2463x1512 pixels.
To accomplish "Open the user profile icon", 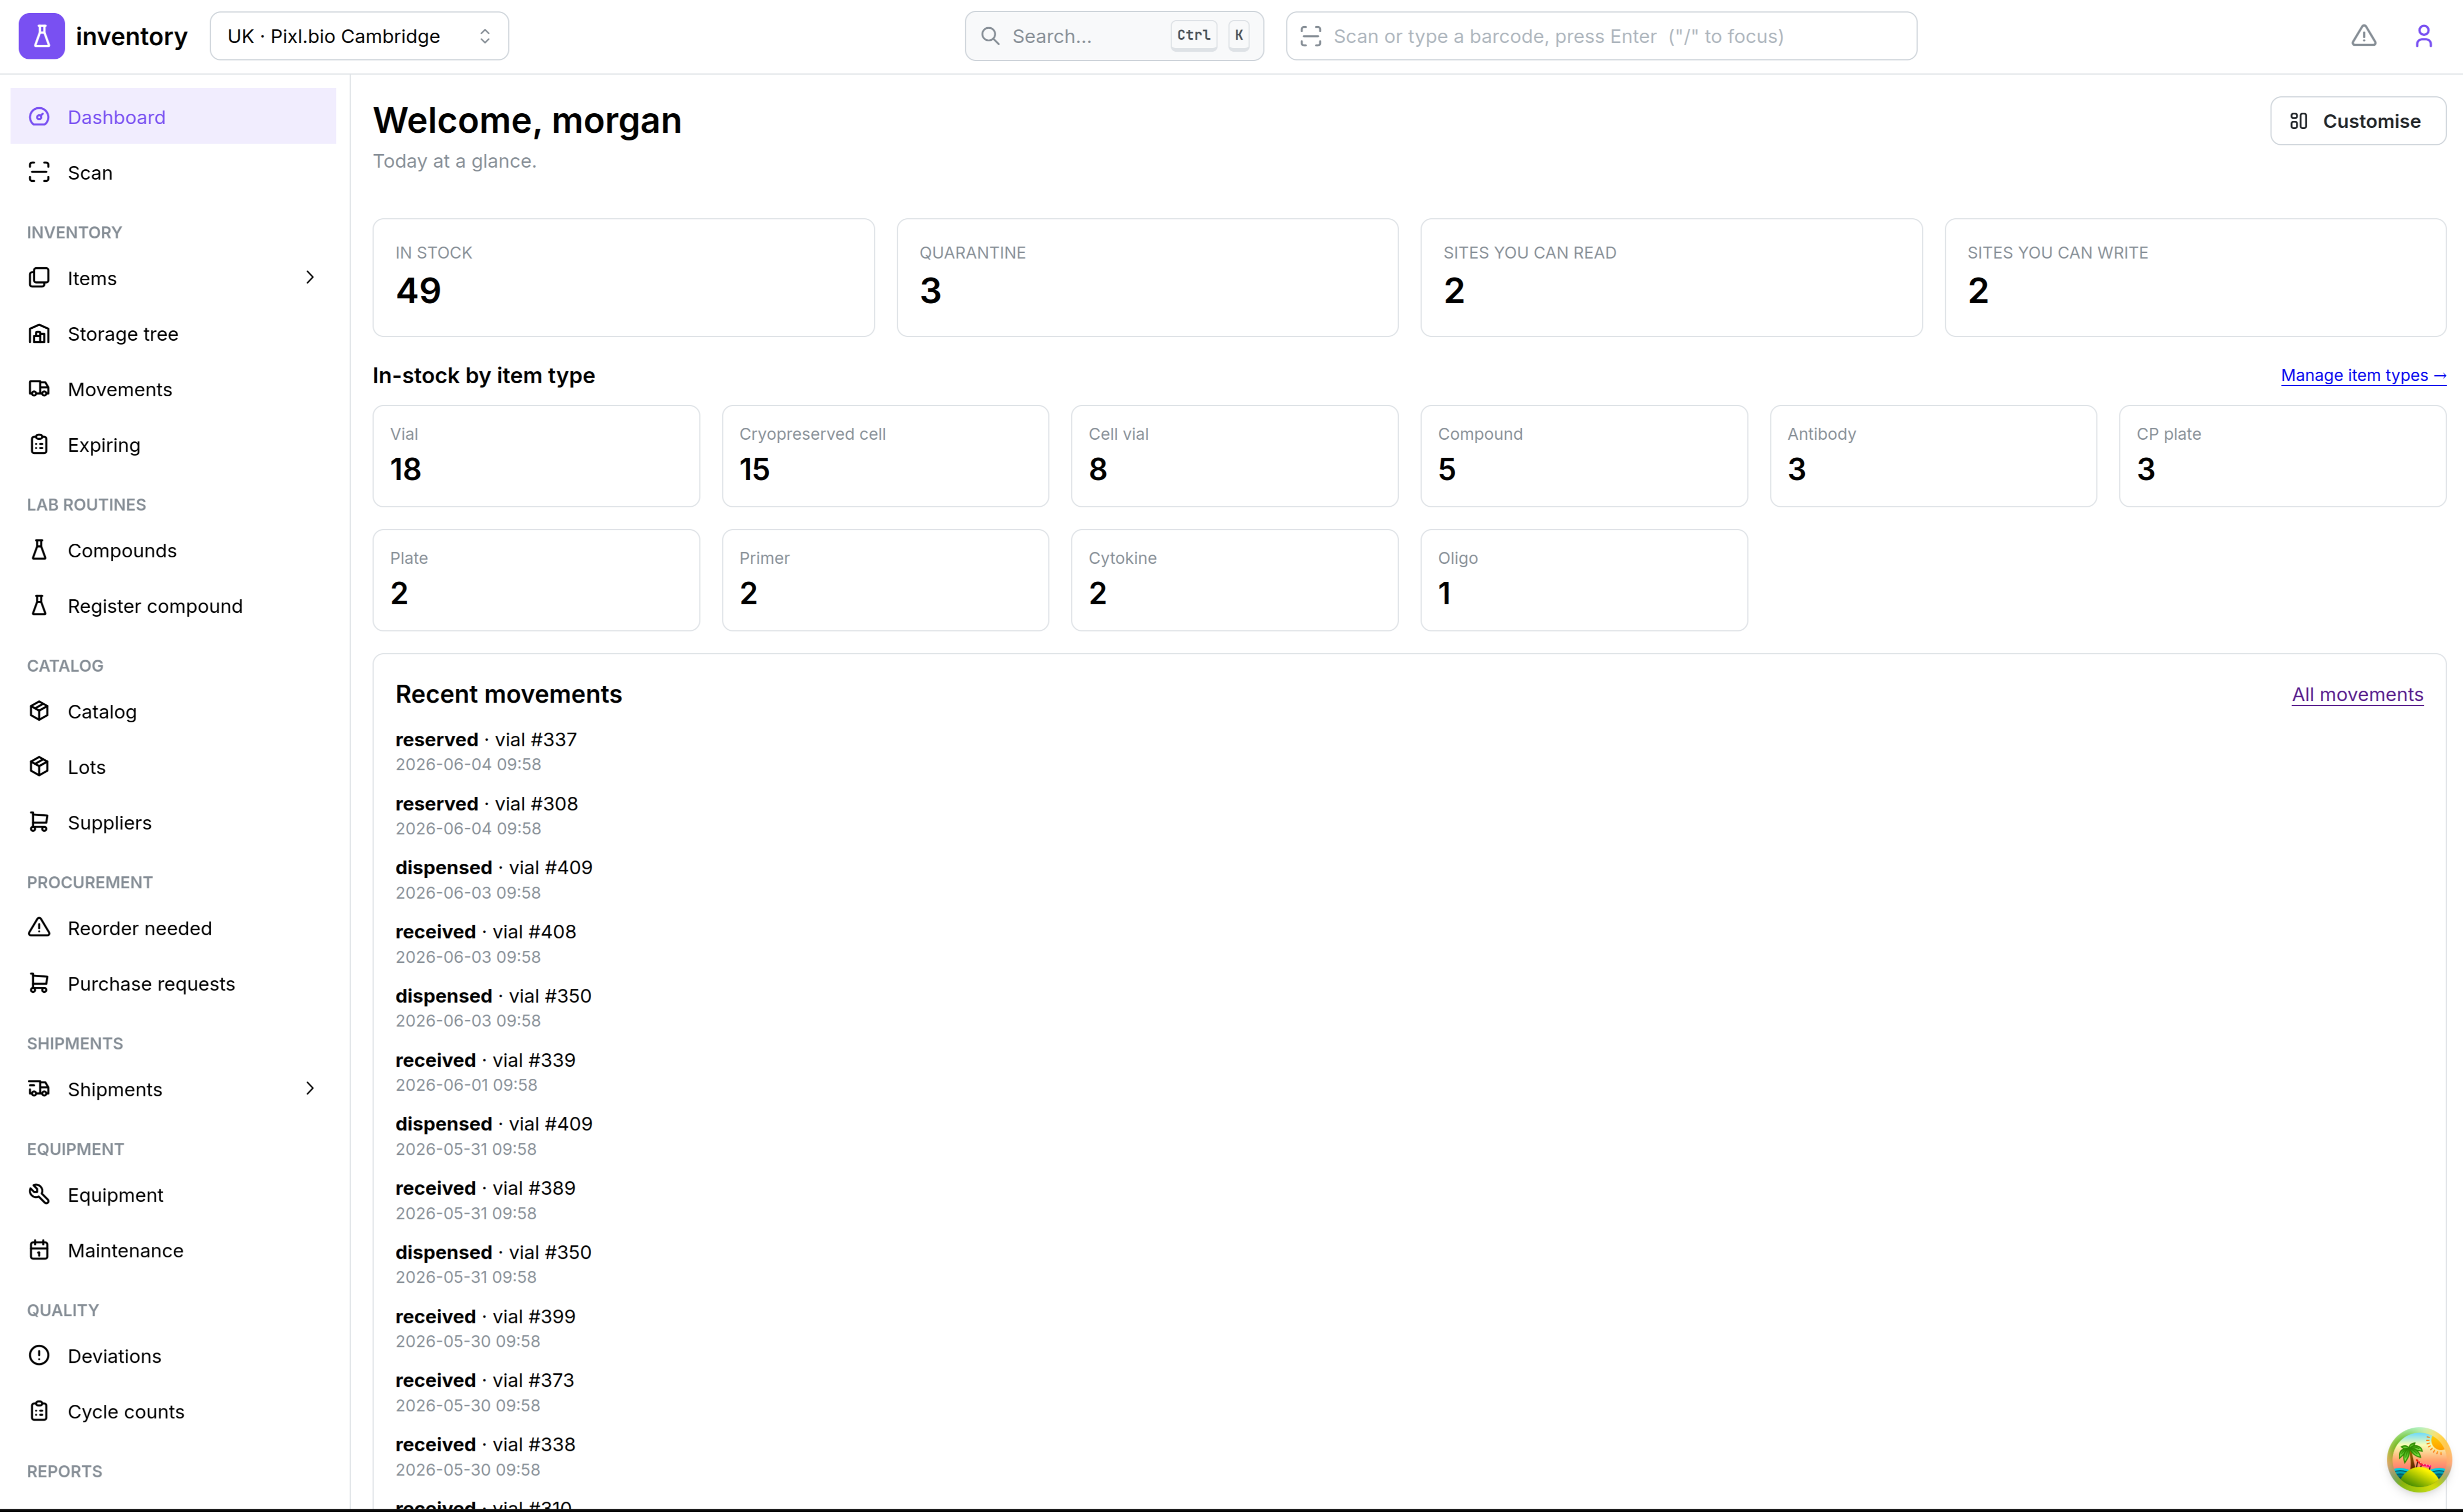I will 2423,36.
